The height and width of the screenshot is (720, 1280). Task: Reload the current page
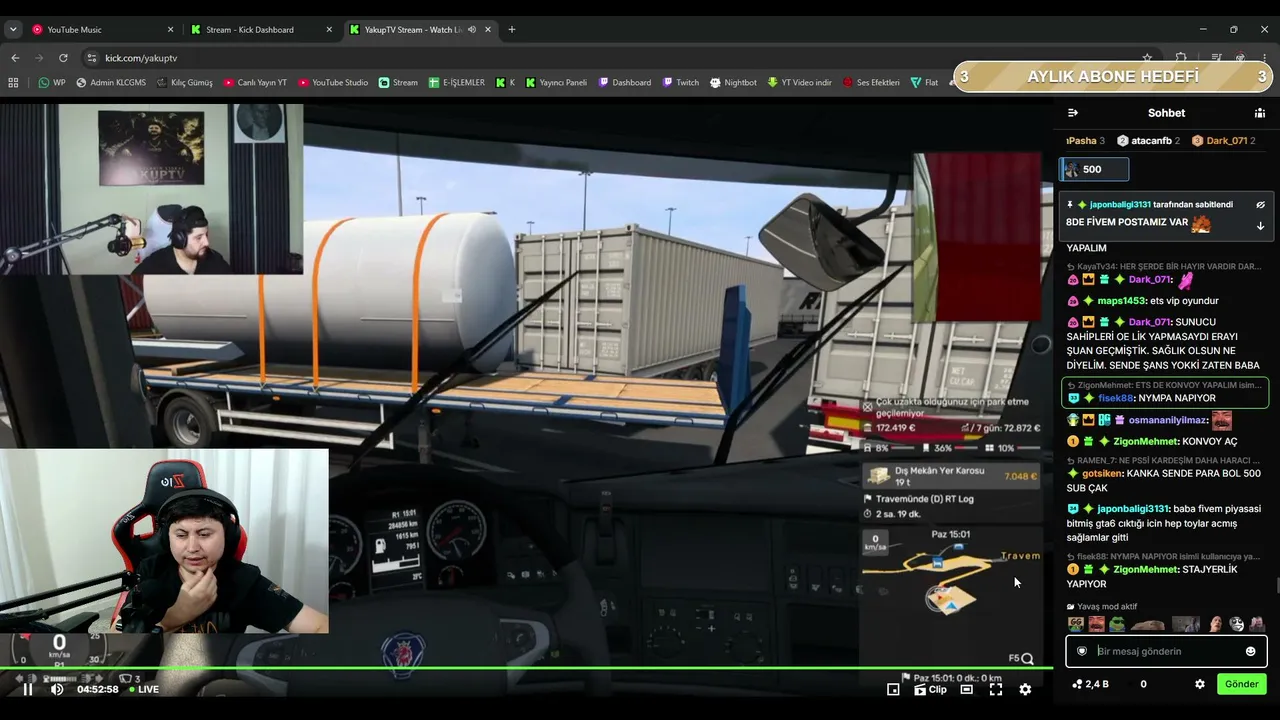click(63, 58)
